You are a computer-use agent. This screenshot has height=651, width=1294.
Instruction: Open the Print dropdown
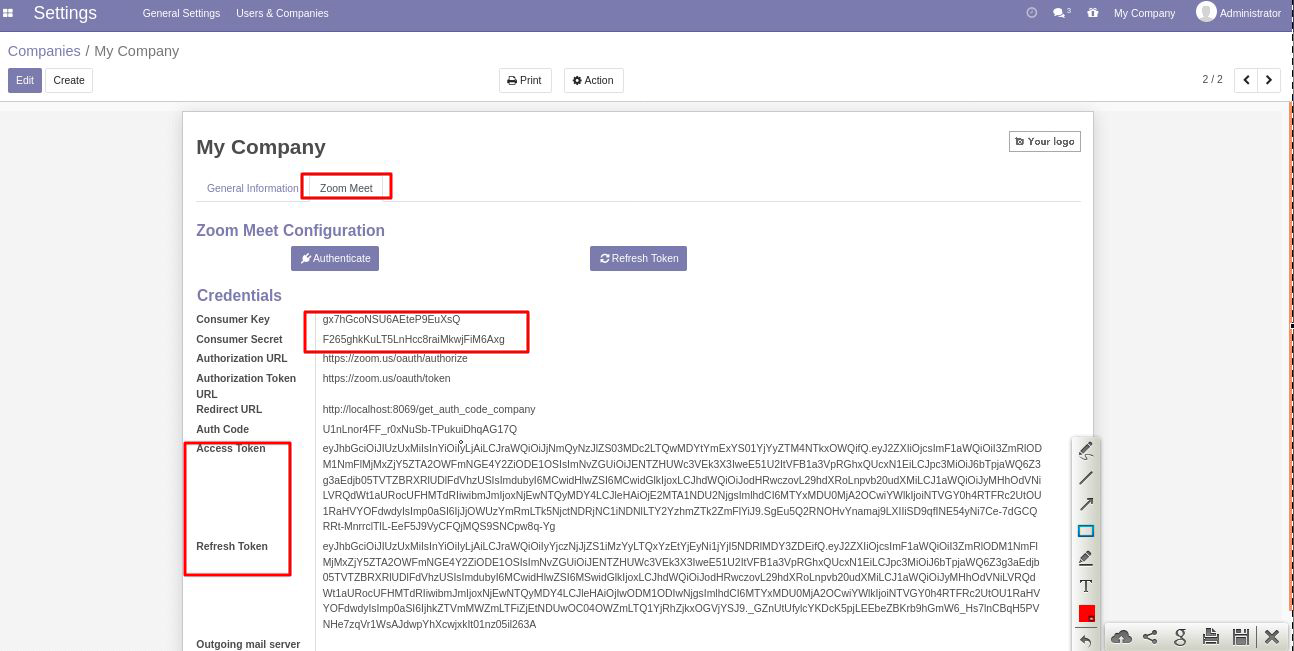tap(525, 80)
